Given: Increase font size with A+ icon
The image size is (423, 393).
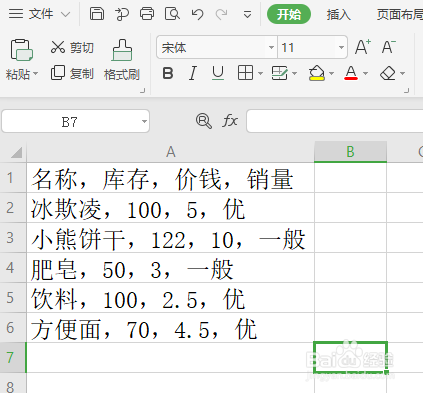Looking at the screenshot, I should point(363,47).
